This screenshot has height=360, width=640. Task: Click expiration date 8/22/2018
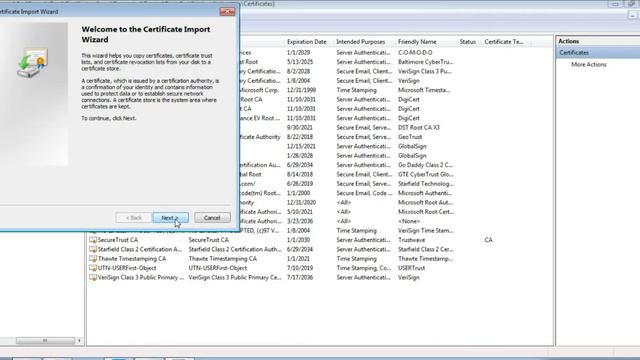click(x=300, y=137)
